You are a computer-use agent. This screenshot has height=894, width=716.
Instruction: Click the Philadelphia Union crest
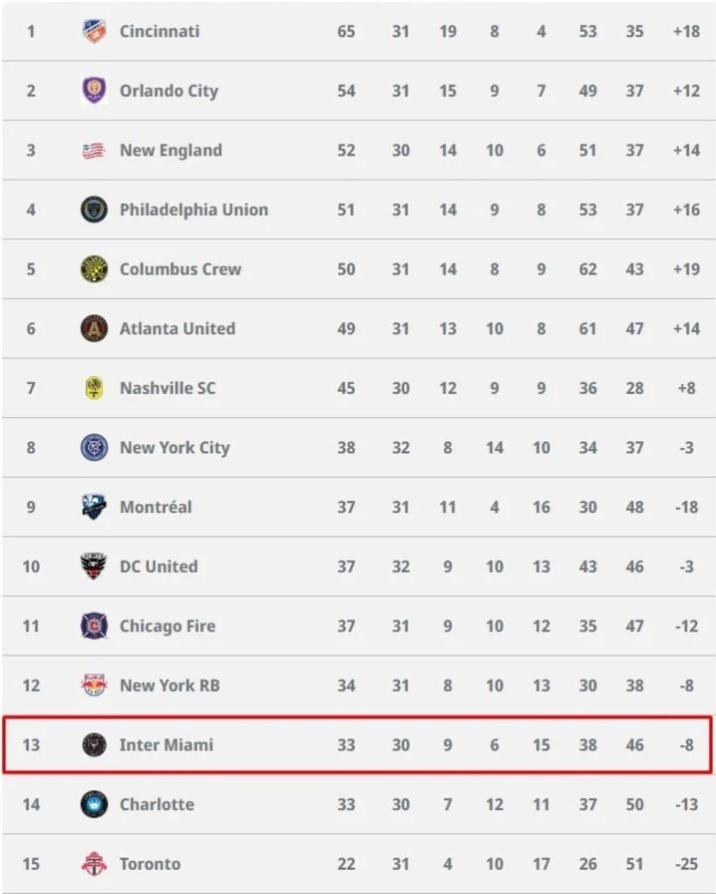94,210
